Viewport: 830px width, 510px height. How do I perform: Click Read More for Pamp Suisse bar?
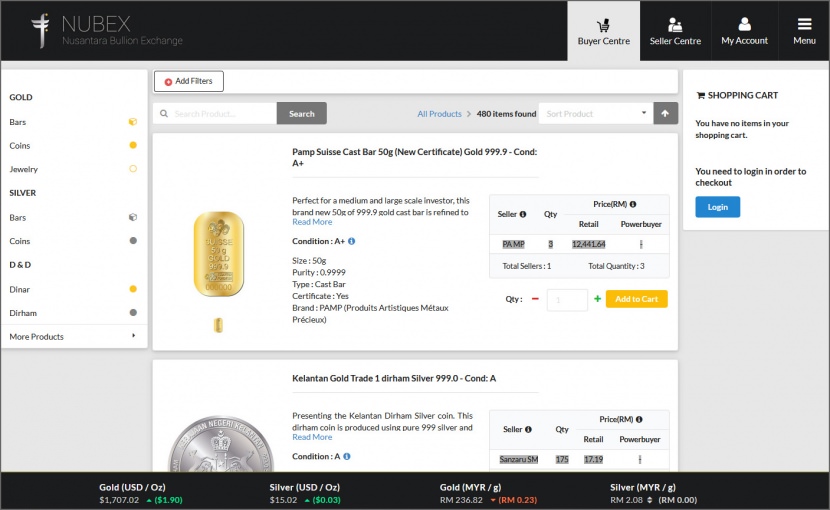(312, 222)
